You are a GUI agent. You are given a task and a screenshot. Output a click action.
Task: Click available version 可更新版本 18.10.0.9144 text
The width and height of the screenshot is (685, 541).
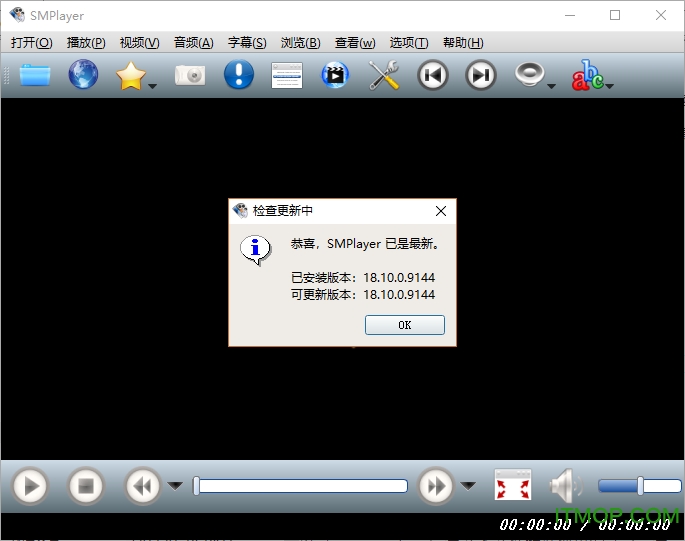[363, 295]
